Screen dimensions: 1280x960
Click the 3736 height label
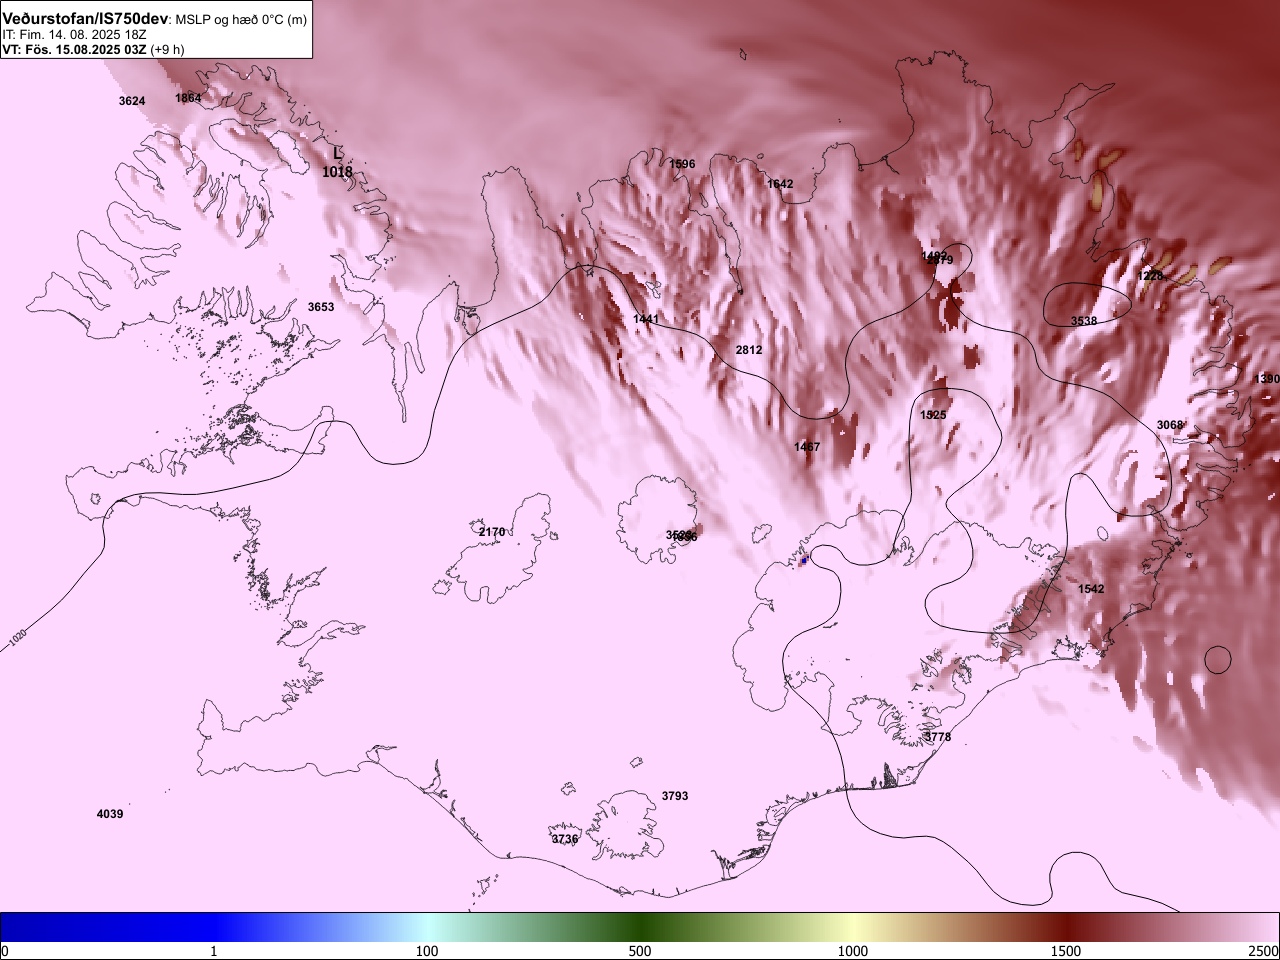pyautogui.click(x=565, y=839)
